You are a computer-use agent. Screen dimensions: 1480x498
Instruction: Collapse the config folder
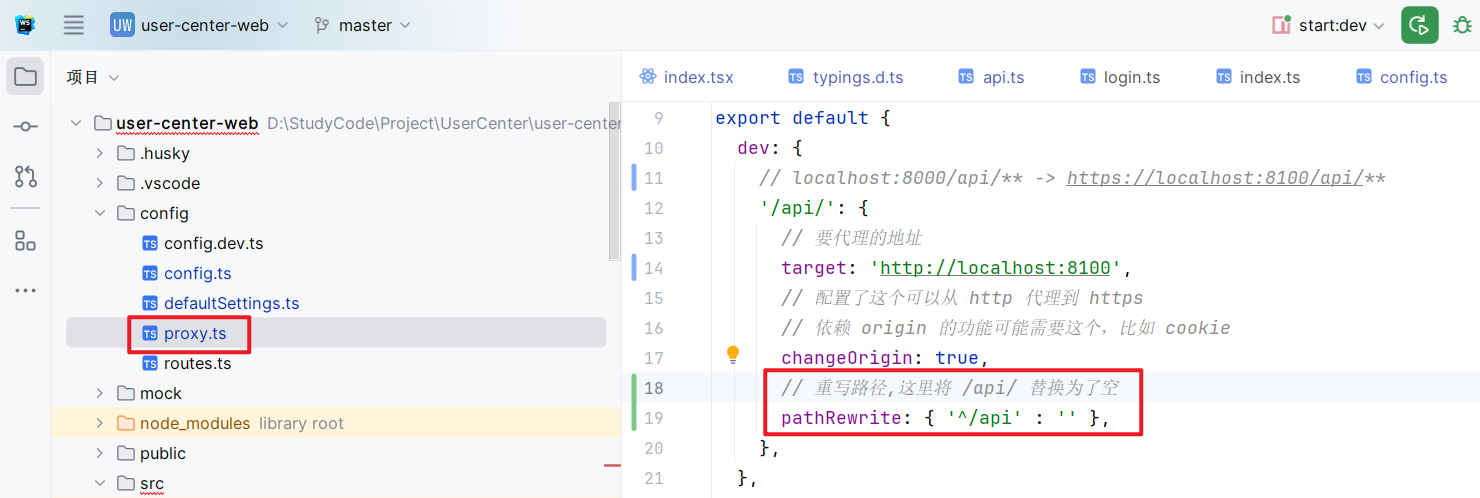(x=99, y=213)
